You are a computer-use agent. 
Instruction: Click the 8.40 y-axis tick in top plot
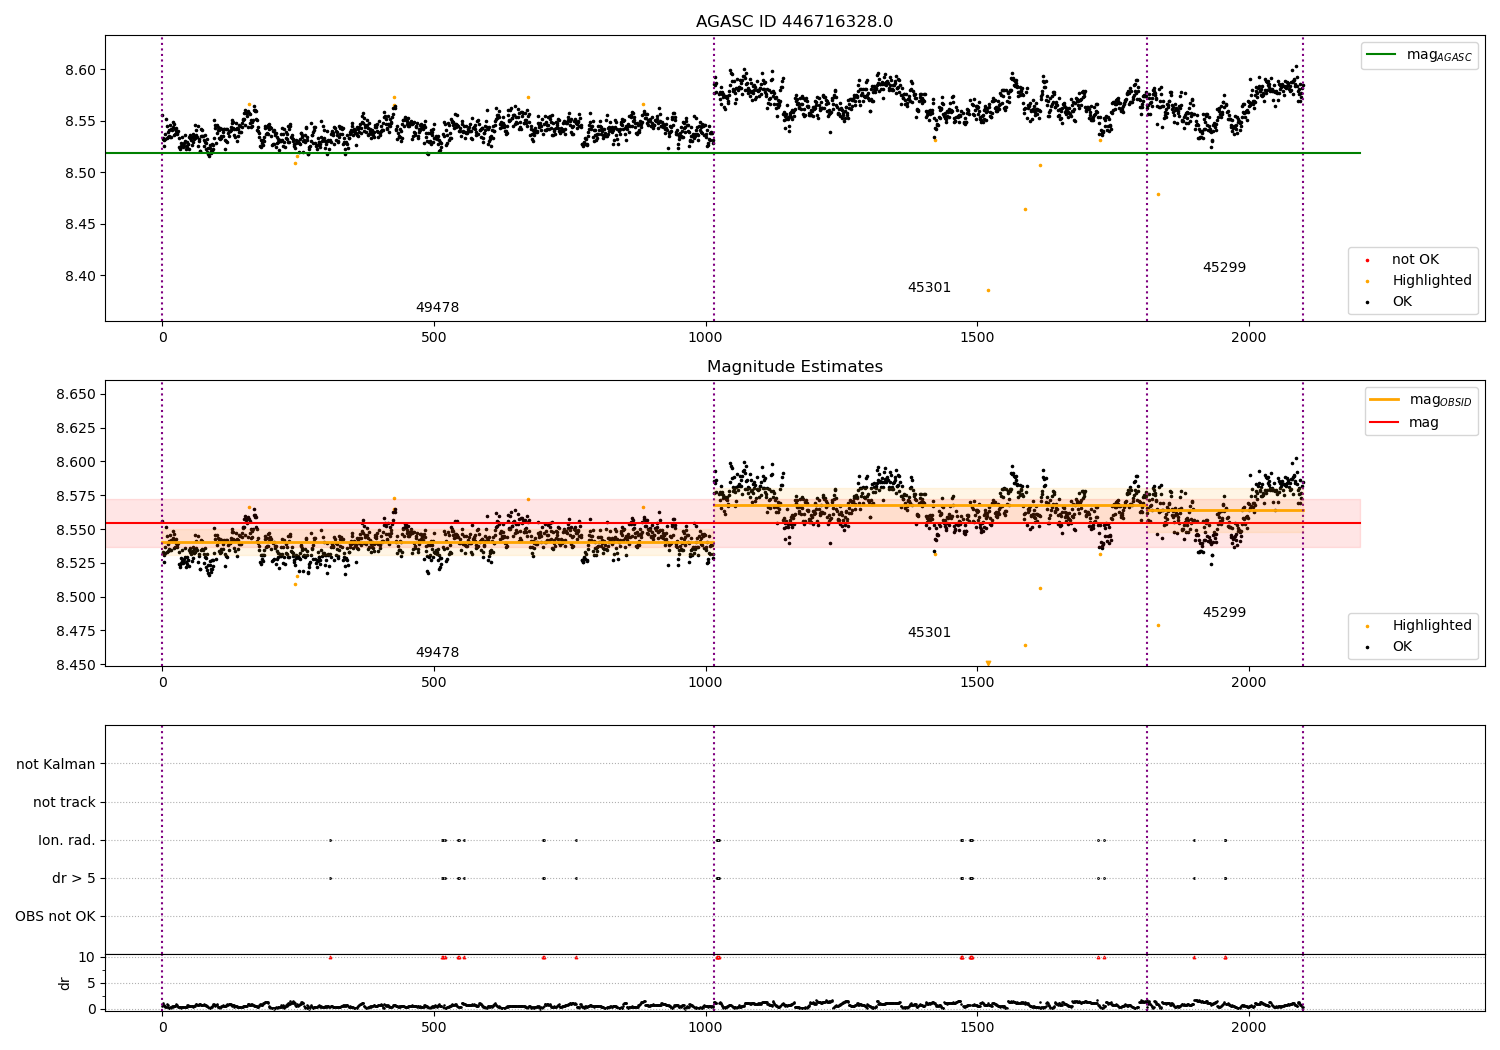tap(80, 277)
